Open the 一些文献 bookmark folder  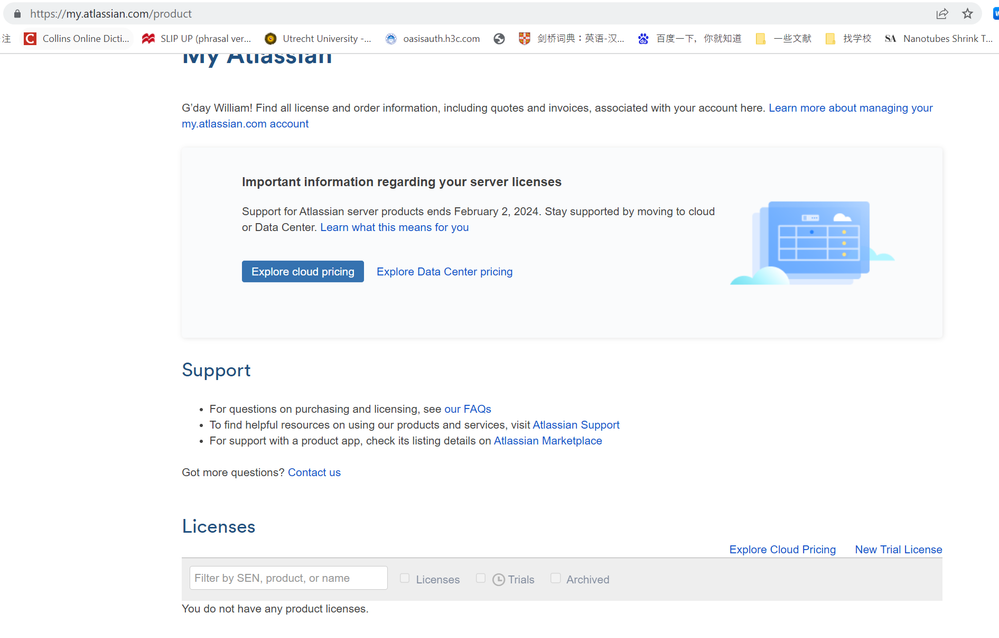(784, 38)
